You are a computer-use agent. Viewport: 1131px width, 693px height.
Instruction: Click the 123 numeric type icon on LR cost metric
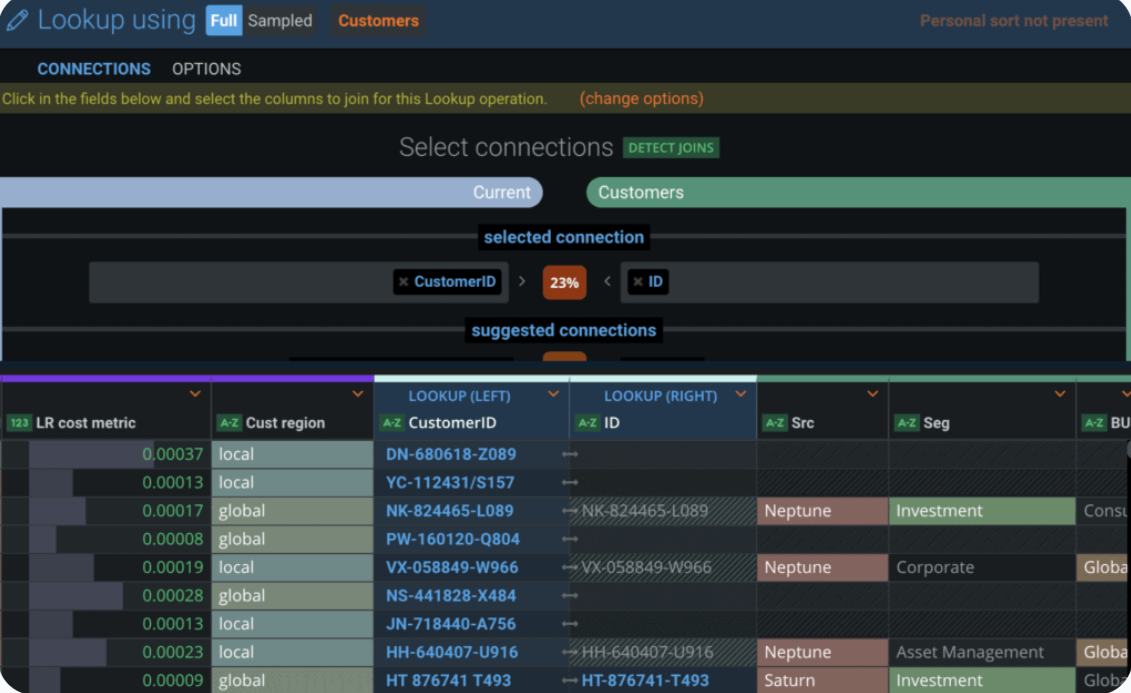tap(19, 423)
